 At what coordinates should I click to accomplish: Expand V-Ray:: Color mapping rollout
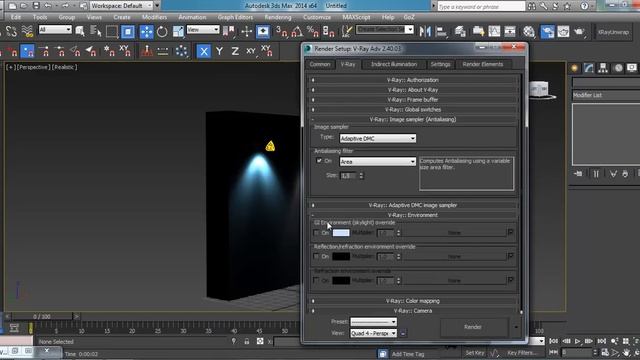(413, 301)
